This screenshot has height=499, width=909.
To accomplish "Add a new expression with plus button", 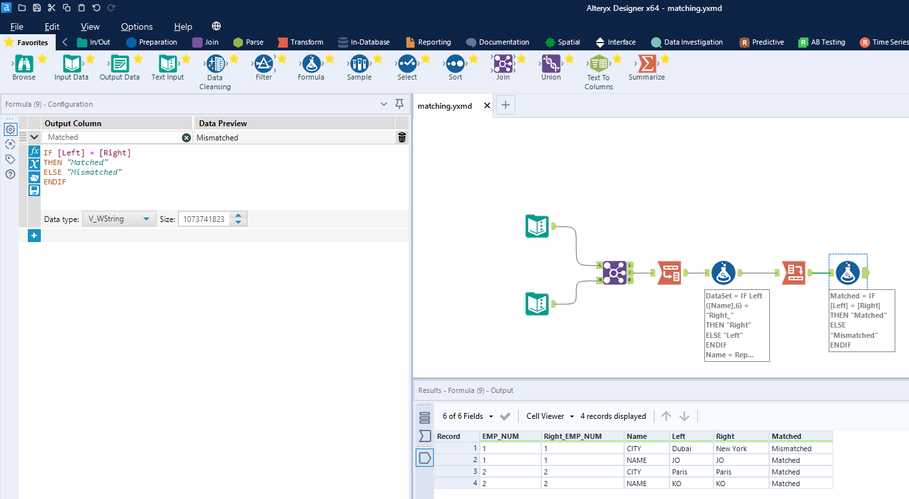I will [x=34, y=235].
